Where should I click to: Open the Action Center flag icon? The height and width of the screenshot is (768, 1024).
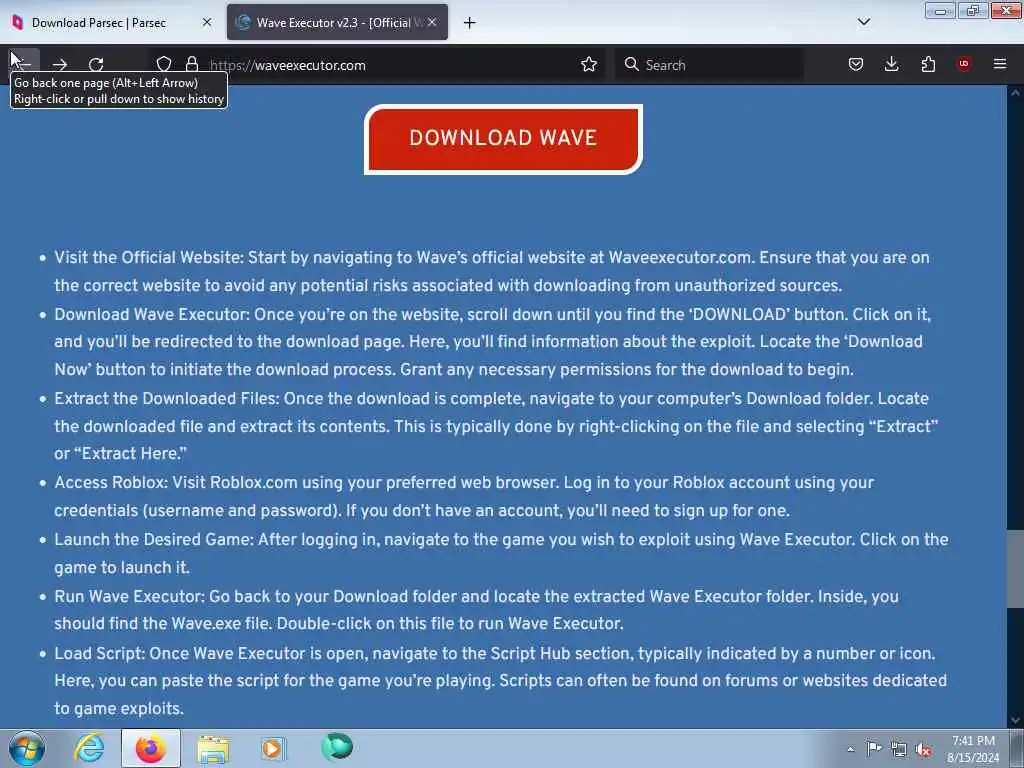[874, 748]
